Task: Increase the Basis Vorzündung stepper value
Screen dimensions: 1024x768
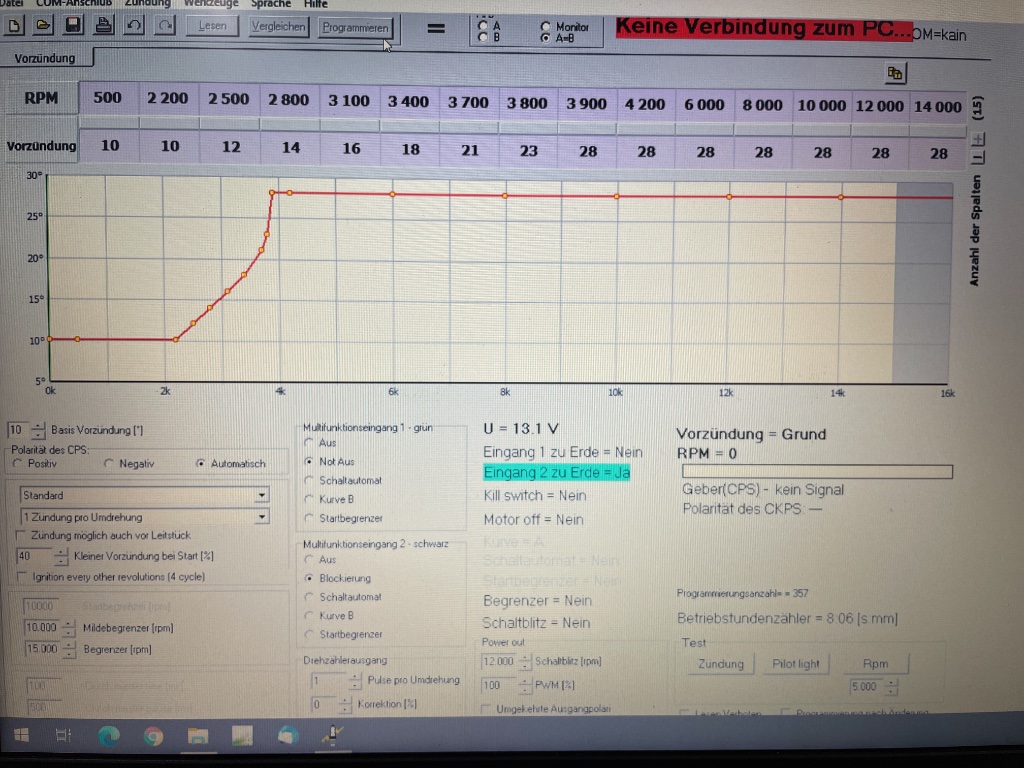Action: click(38, 426)
